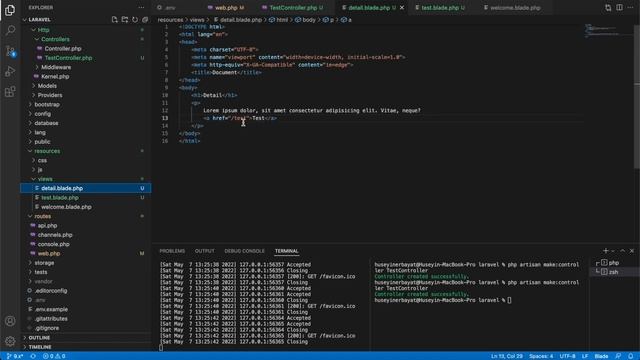The height and width of the screenshot is (360, 640).
Task: Open api.php in routes folder
Action: pos(47,225)
